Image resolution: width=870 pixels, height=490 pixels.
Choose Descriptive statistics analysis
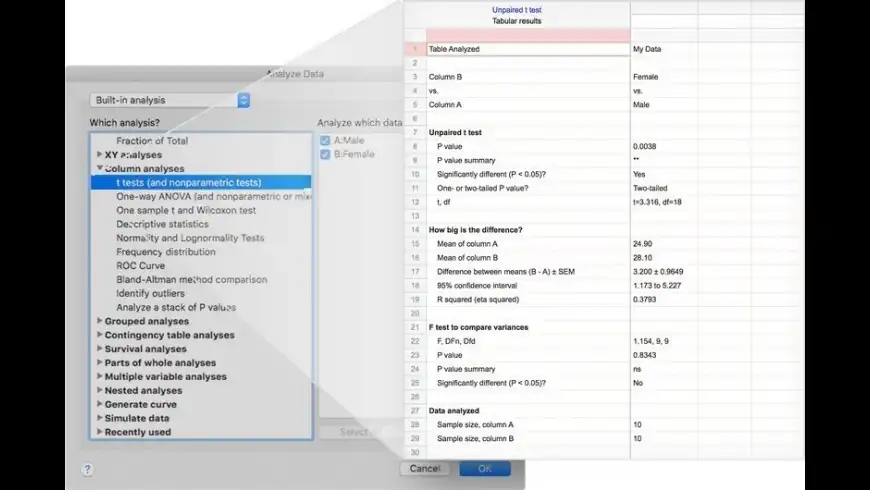[162, 224]
